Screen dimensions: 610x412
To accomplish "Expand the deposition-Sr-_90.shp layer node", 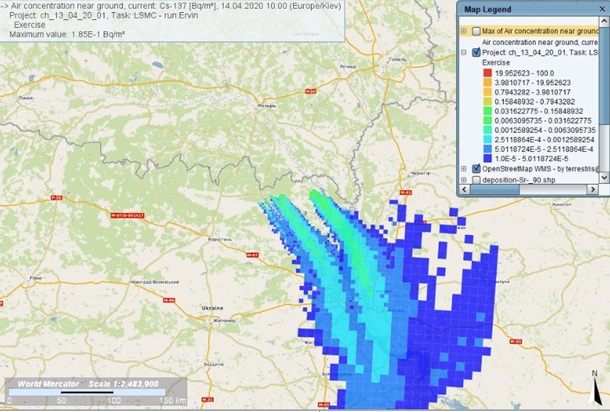I will (x=465, y=180).
